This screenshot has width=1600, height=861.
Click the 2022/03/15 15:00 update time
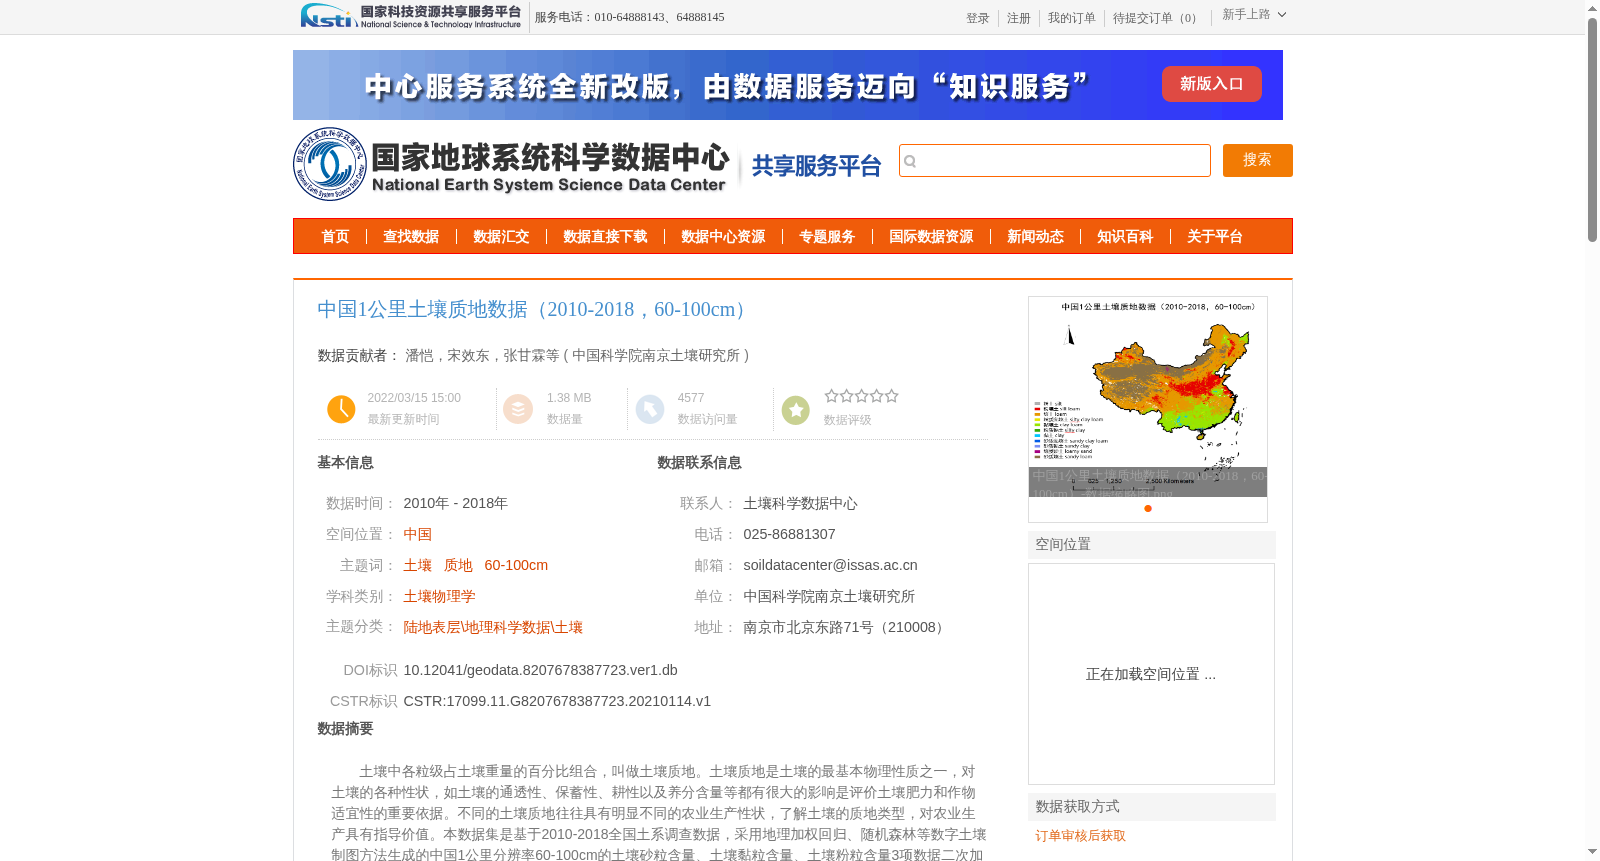414,398
